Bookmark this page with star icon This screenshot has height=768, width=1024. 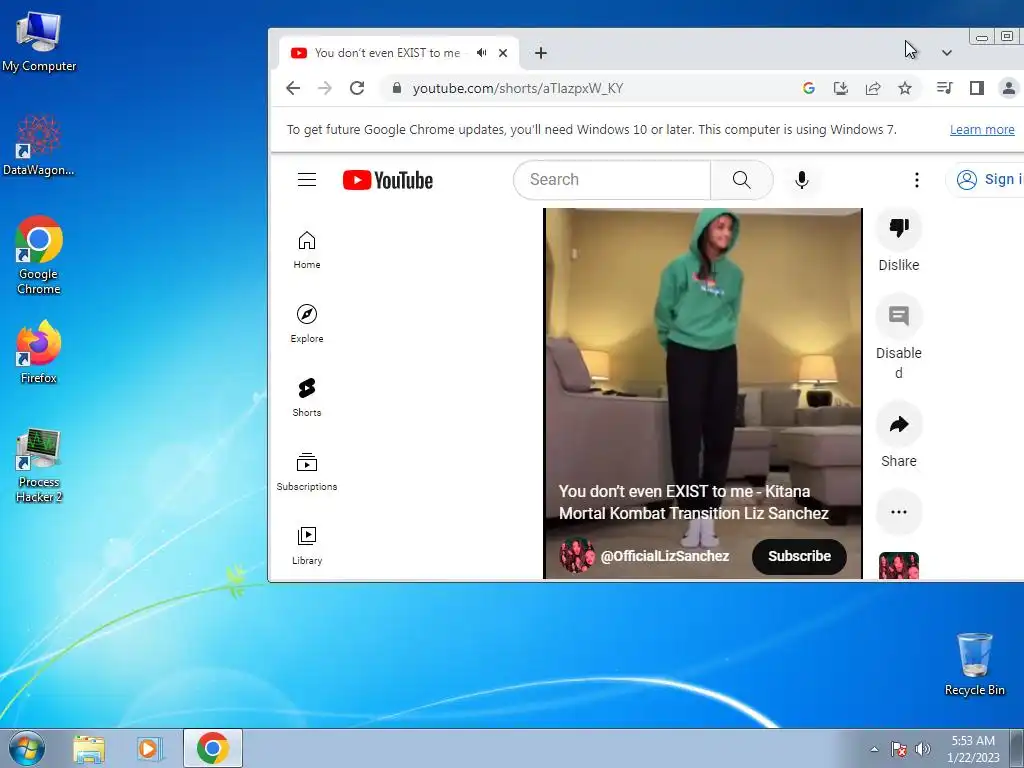[x=904, y=88]
